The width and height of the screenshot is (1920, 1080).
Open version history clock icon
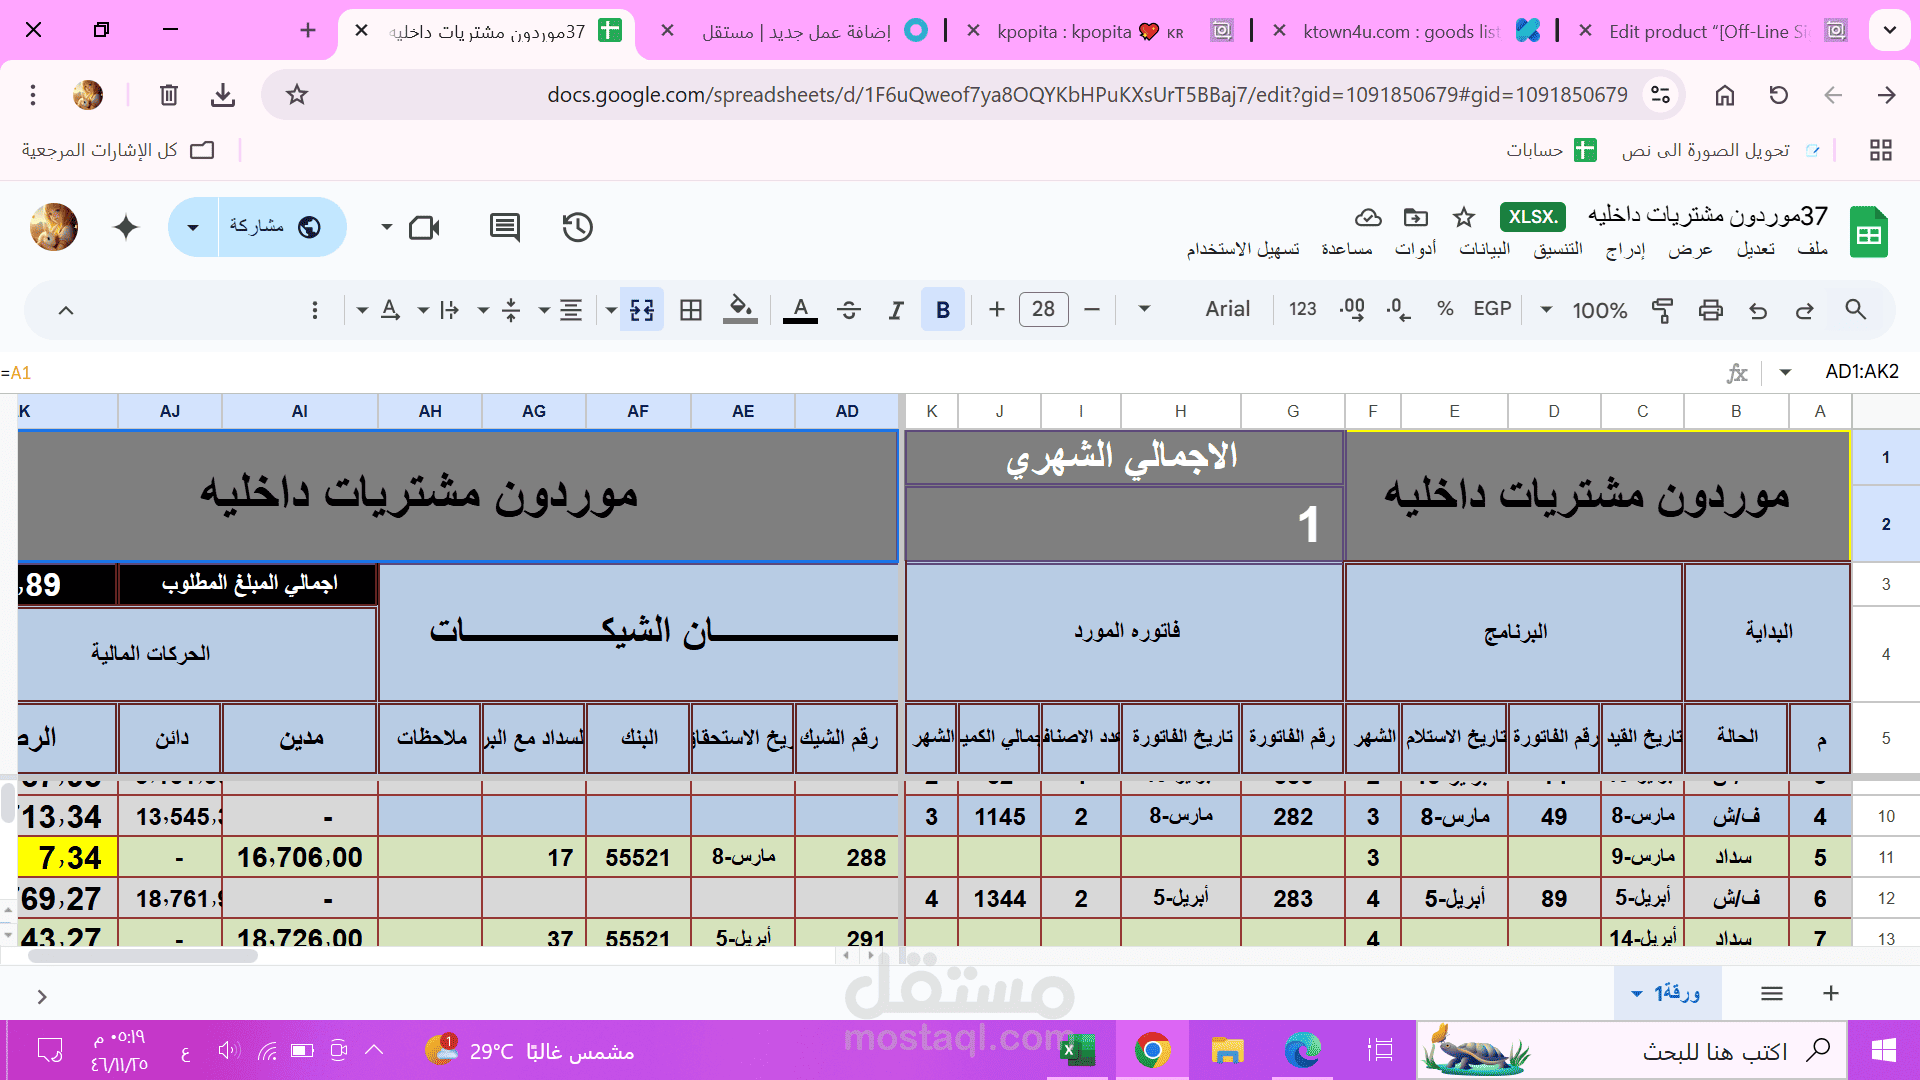point(577,227)
